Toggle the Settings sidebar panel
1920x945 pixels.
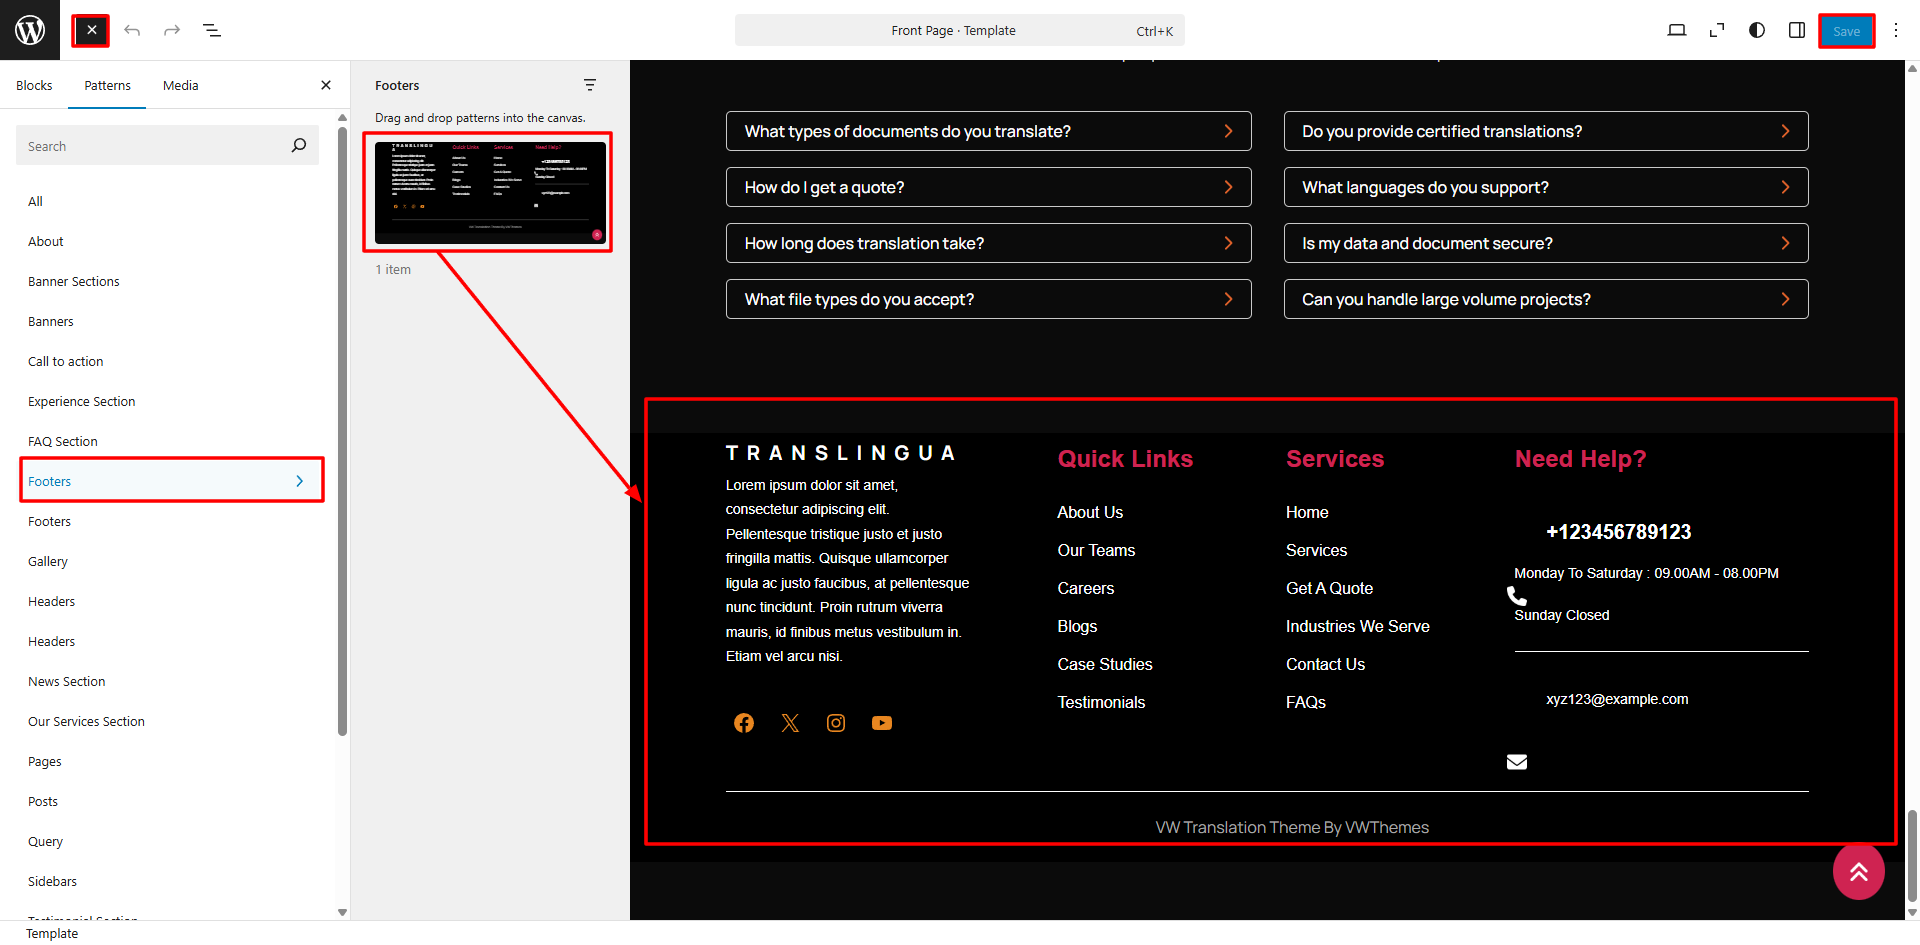click(1797, 31)
